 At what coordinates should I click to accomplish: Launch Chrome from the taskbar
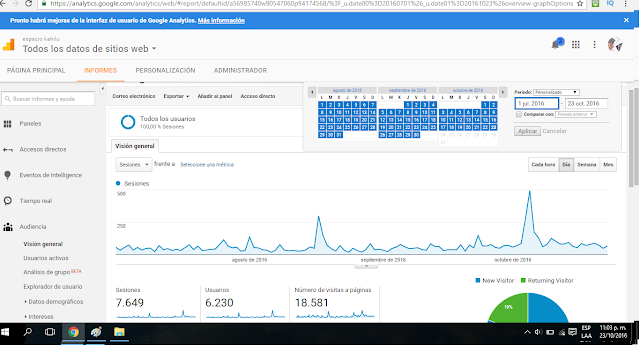click(x=73, y=332)
